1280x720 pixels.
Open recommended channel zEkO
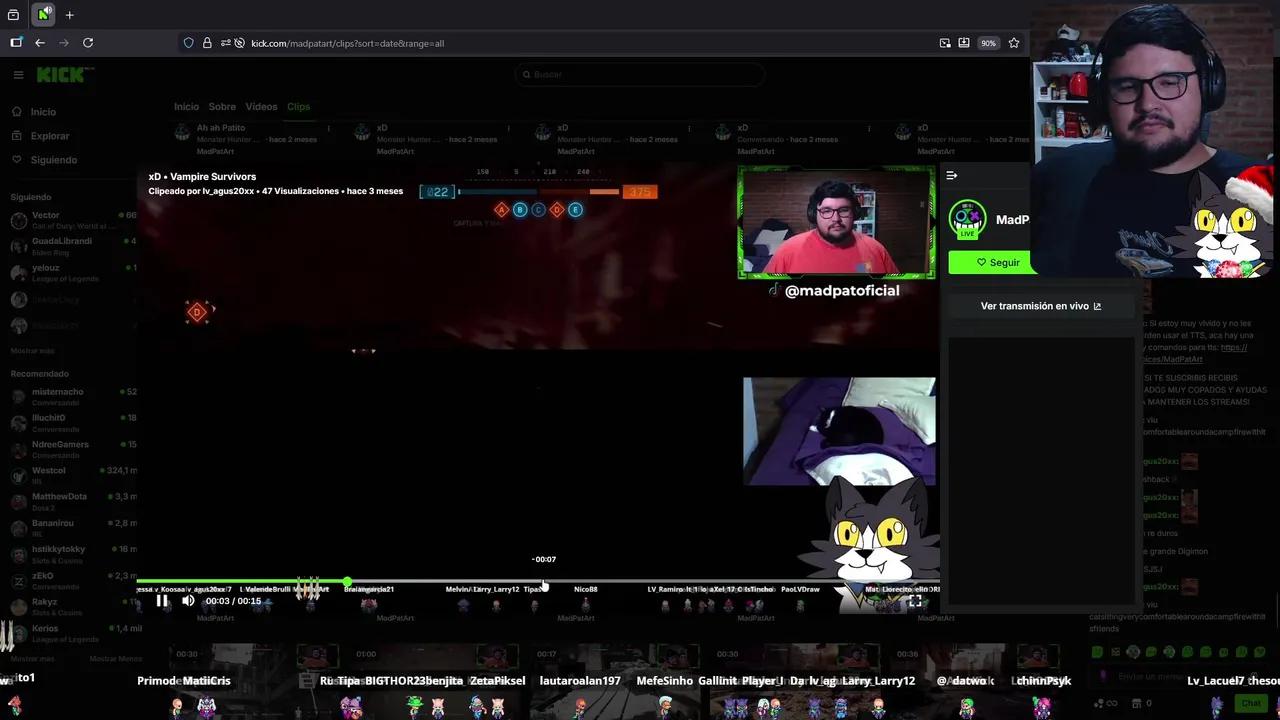pyautogui.click(x=72, y=580)
